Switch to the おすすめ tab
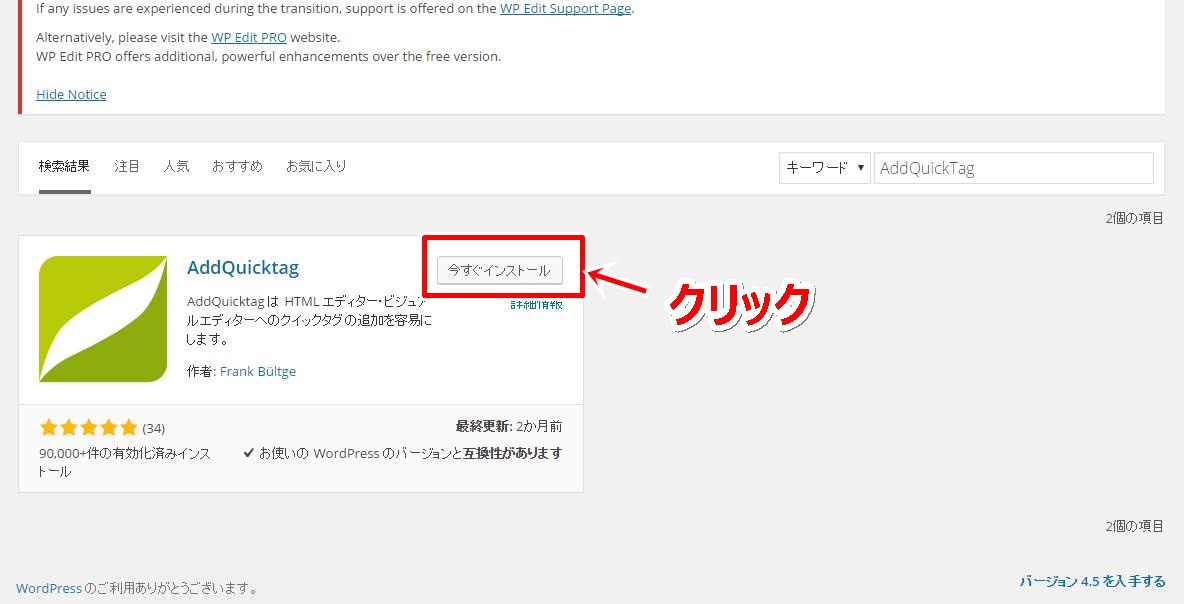Image resolution: width=1184 pixels, height=604 pixels. 237,166
